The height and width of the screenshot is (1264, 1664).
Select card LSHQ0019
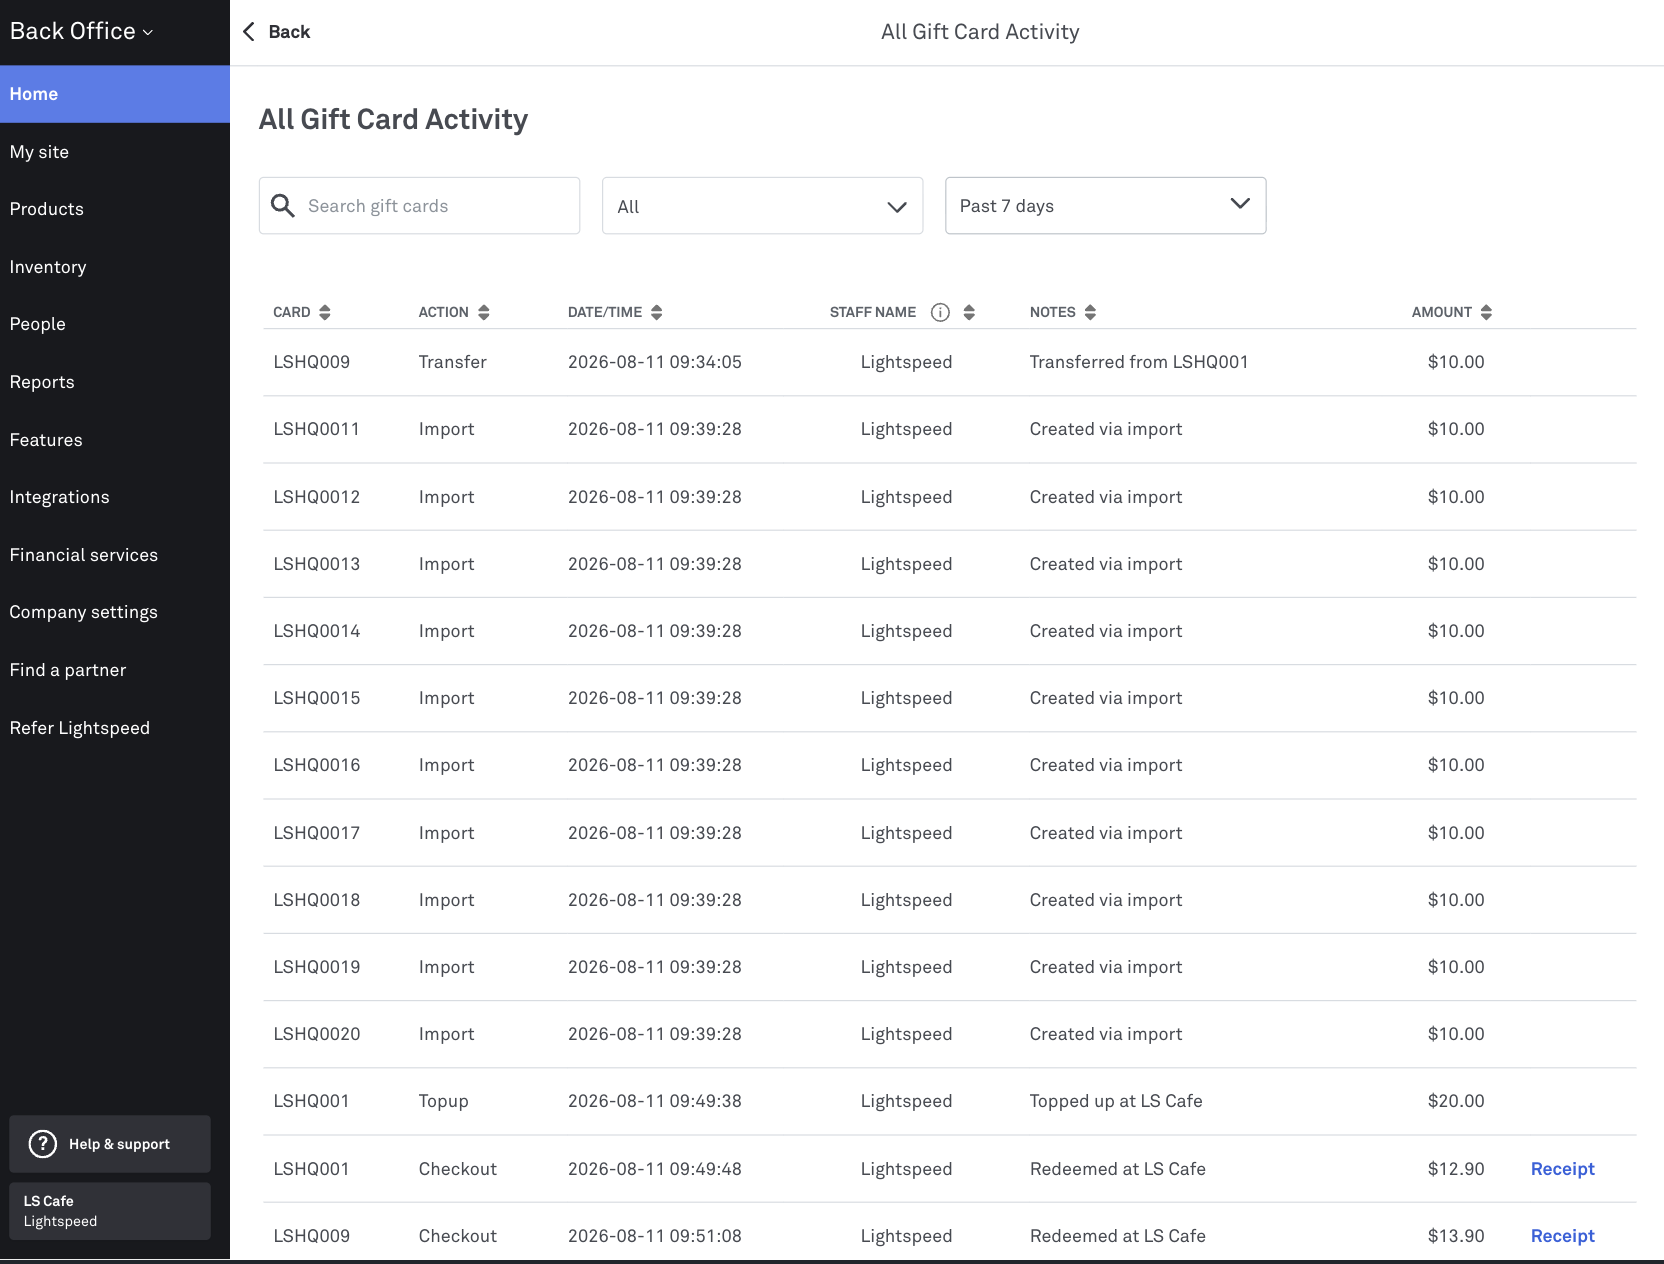click(x=316, y=967)
